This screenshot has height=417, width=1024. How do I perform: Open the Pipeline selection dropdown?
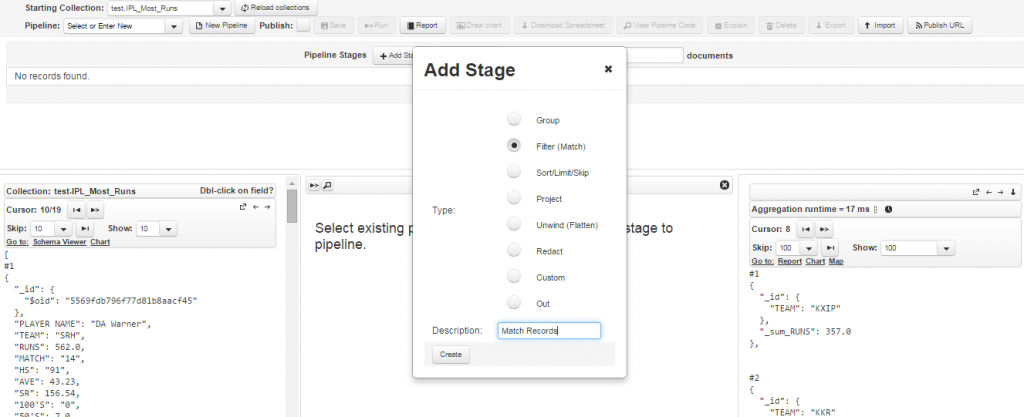[x=175, y=26]
